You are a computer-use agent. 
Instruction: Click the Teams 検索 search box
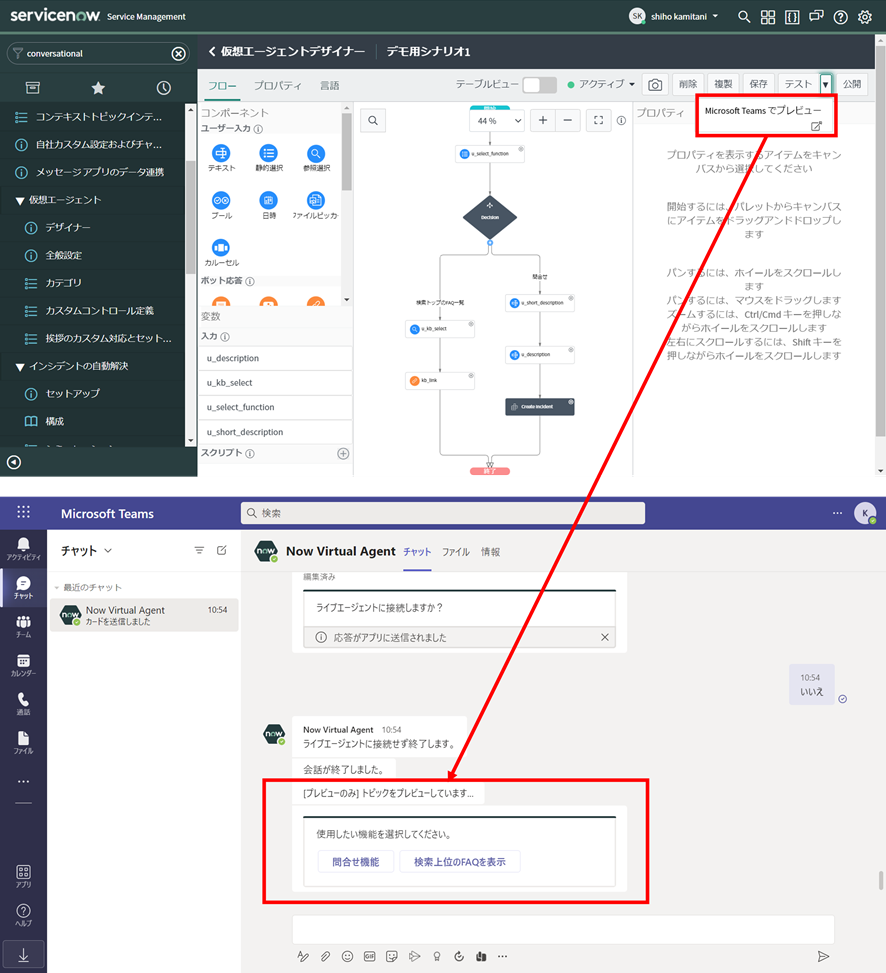click(442, 513)
